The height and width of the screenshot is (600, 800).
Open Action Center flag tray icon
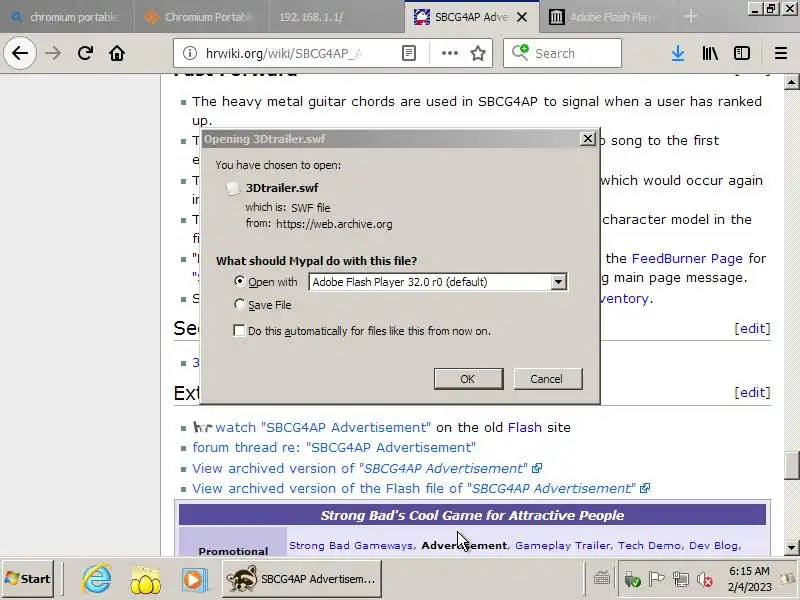[656, 580]
